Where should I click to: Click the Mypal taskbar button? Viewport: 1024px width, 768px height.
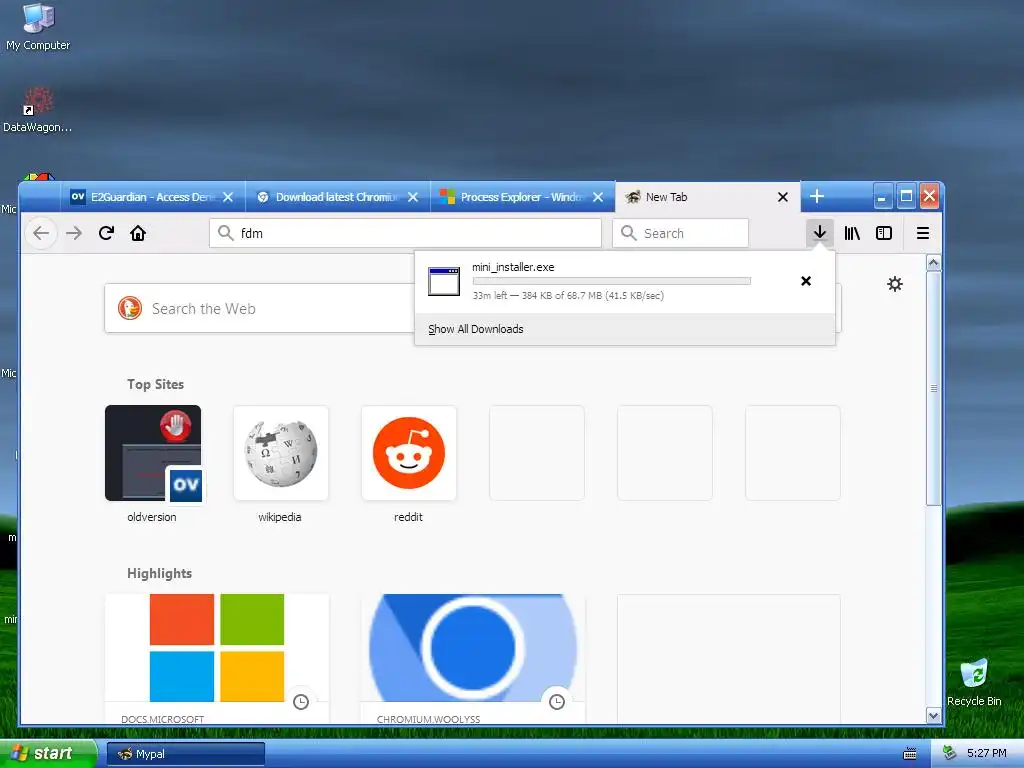185,754
